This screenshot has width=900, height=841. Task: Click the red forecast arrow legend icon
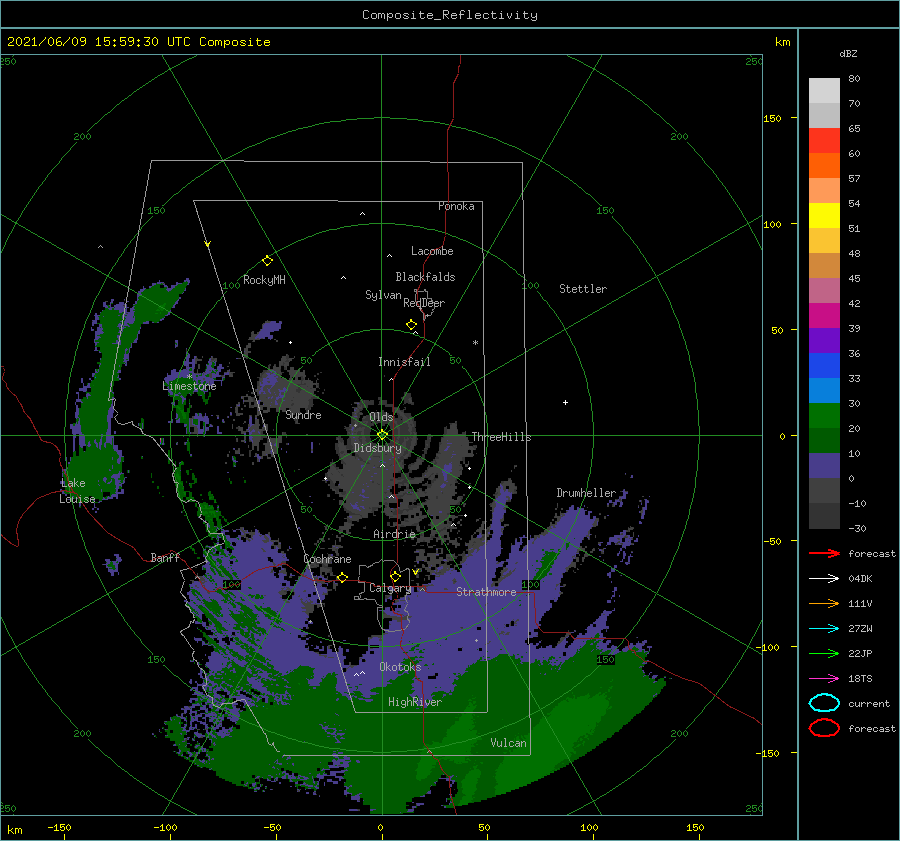click(824, 553)
